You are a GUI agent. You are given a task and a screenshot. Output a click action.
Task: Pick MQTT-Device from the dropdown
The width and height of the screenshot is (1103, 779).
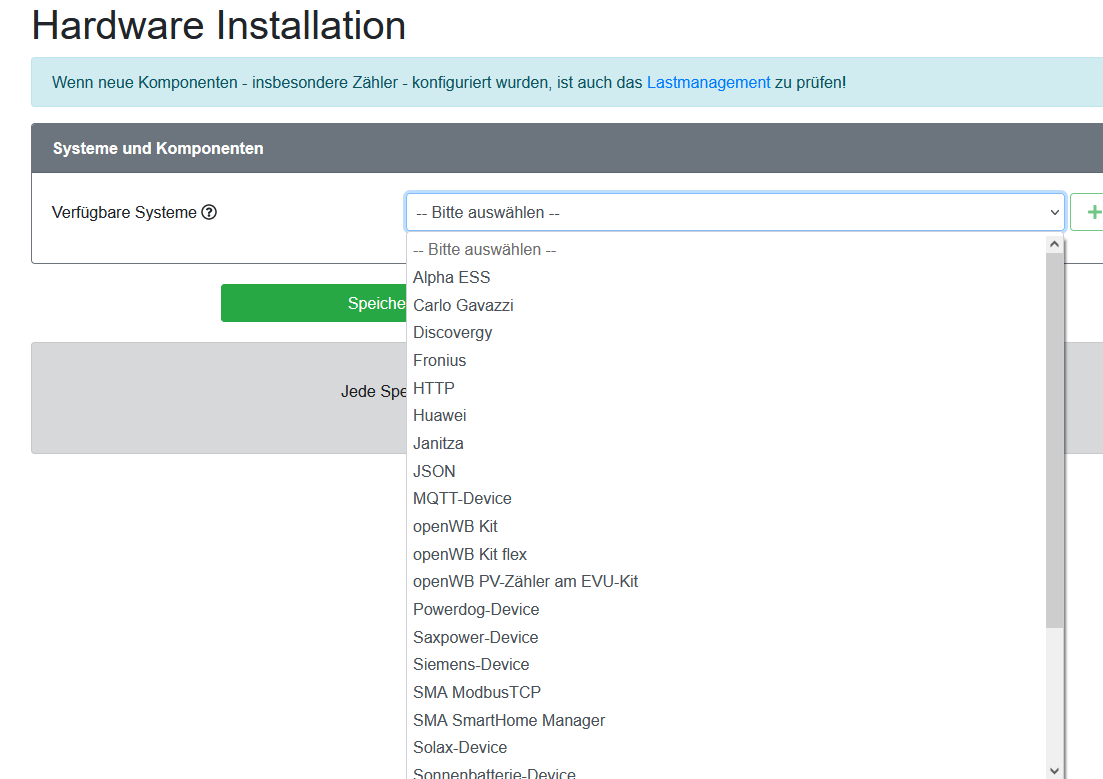click(x=462, y=498)
